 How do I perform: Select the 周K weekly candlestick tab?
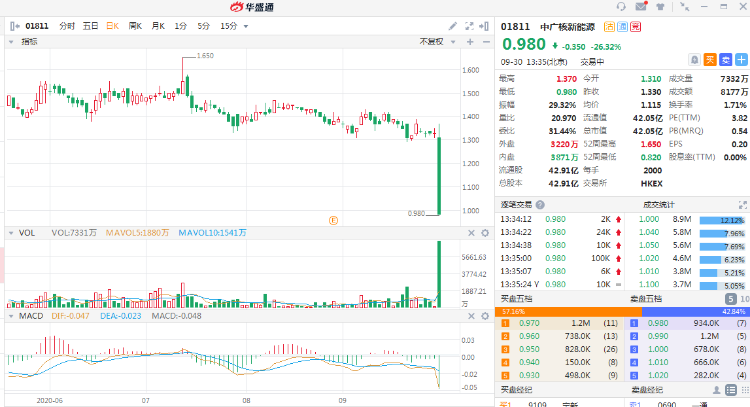click(135, 26)
